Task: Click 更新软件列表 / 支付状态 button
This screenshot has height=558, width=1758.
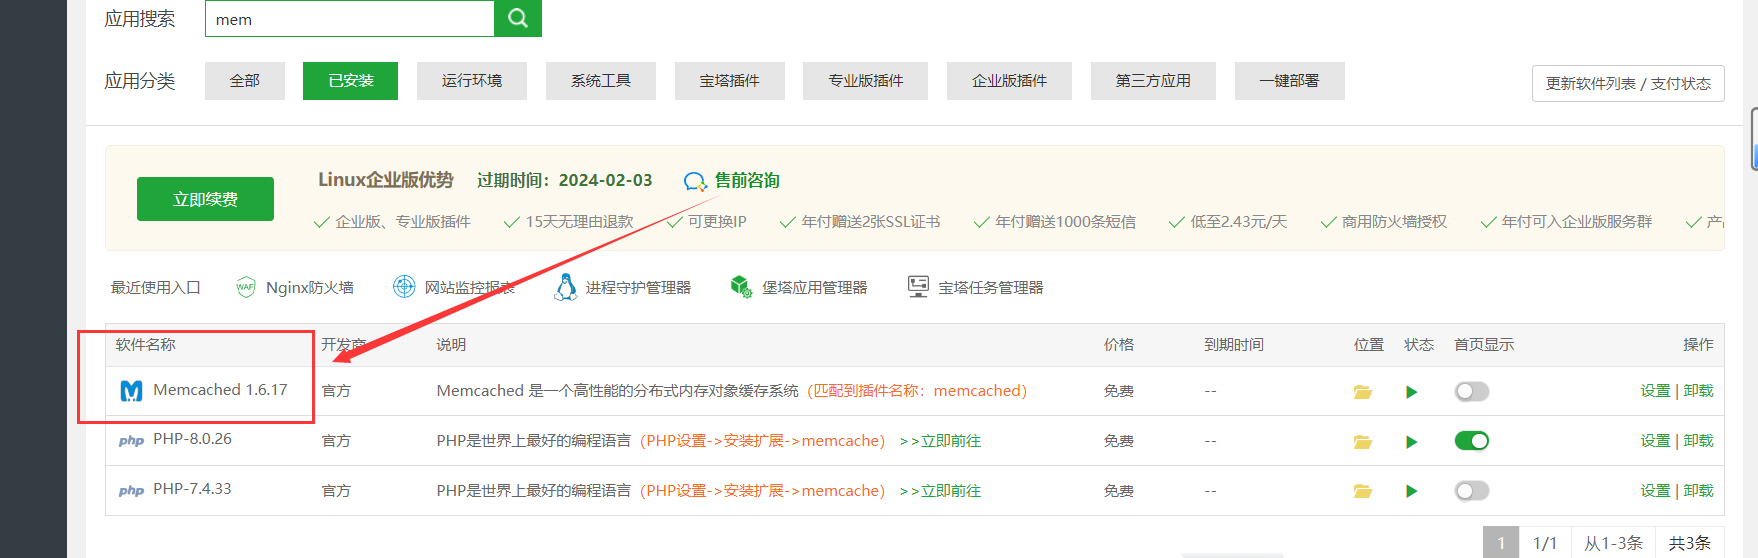Action: click(1628, 84)
